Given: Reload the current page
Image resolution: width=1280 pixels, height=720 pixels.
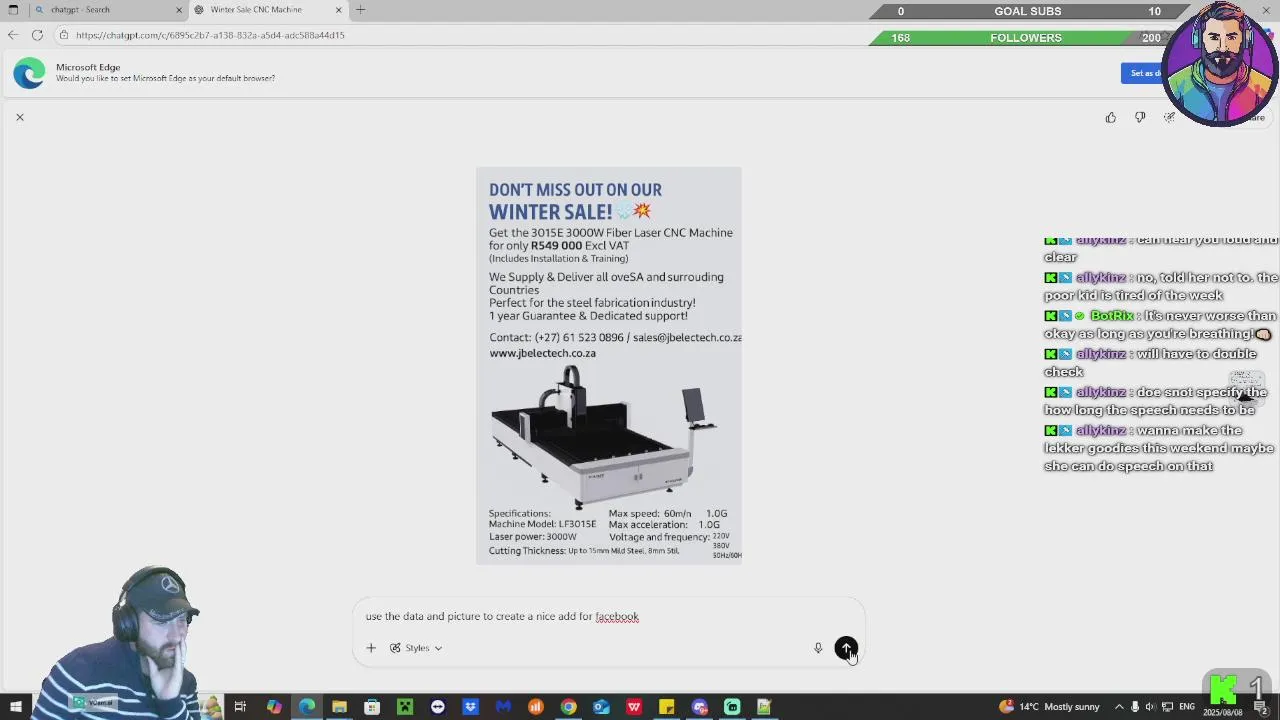Looking at the screenshot, I should [x=37, y=35].
